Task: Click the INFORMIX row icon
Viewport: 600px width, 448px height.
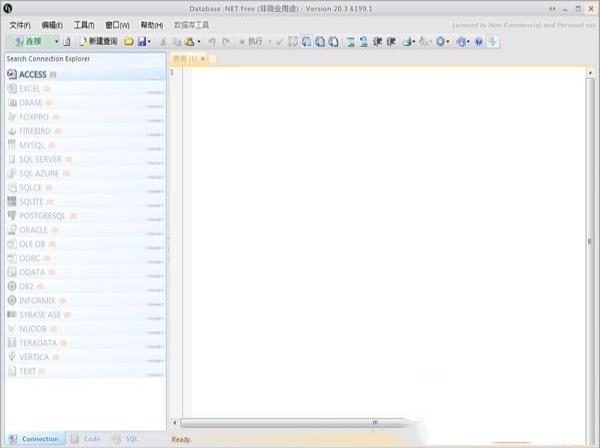Action: [12, 300]
